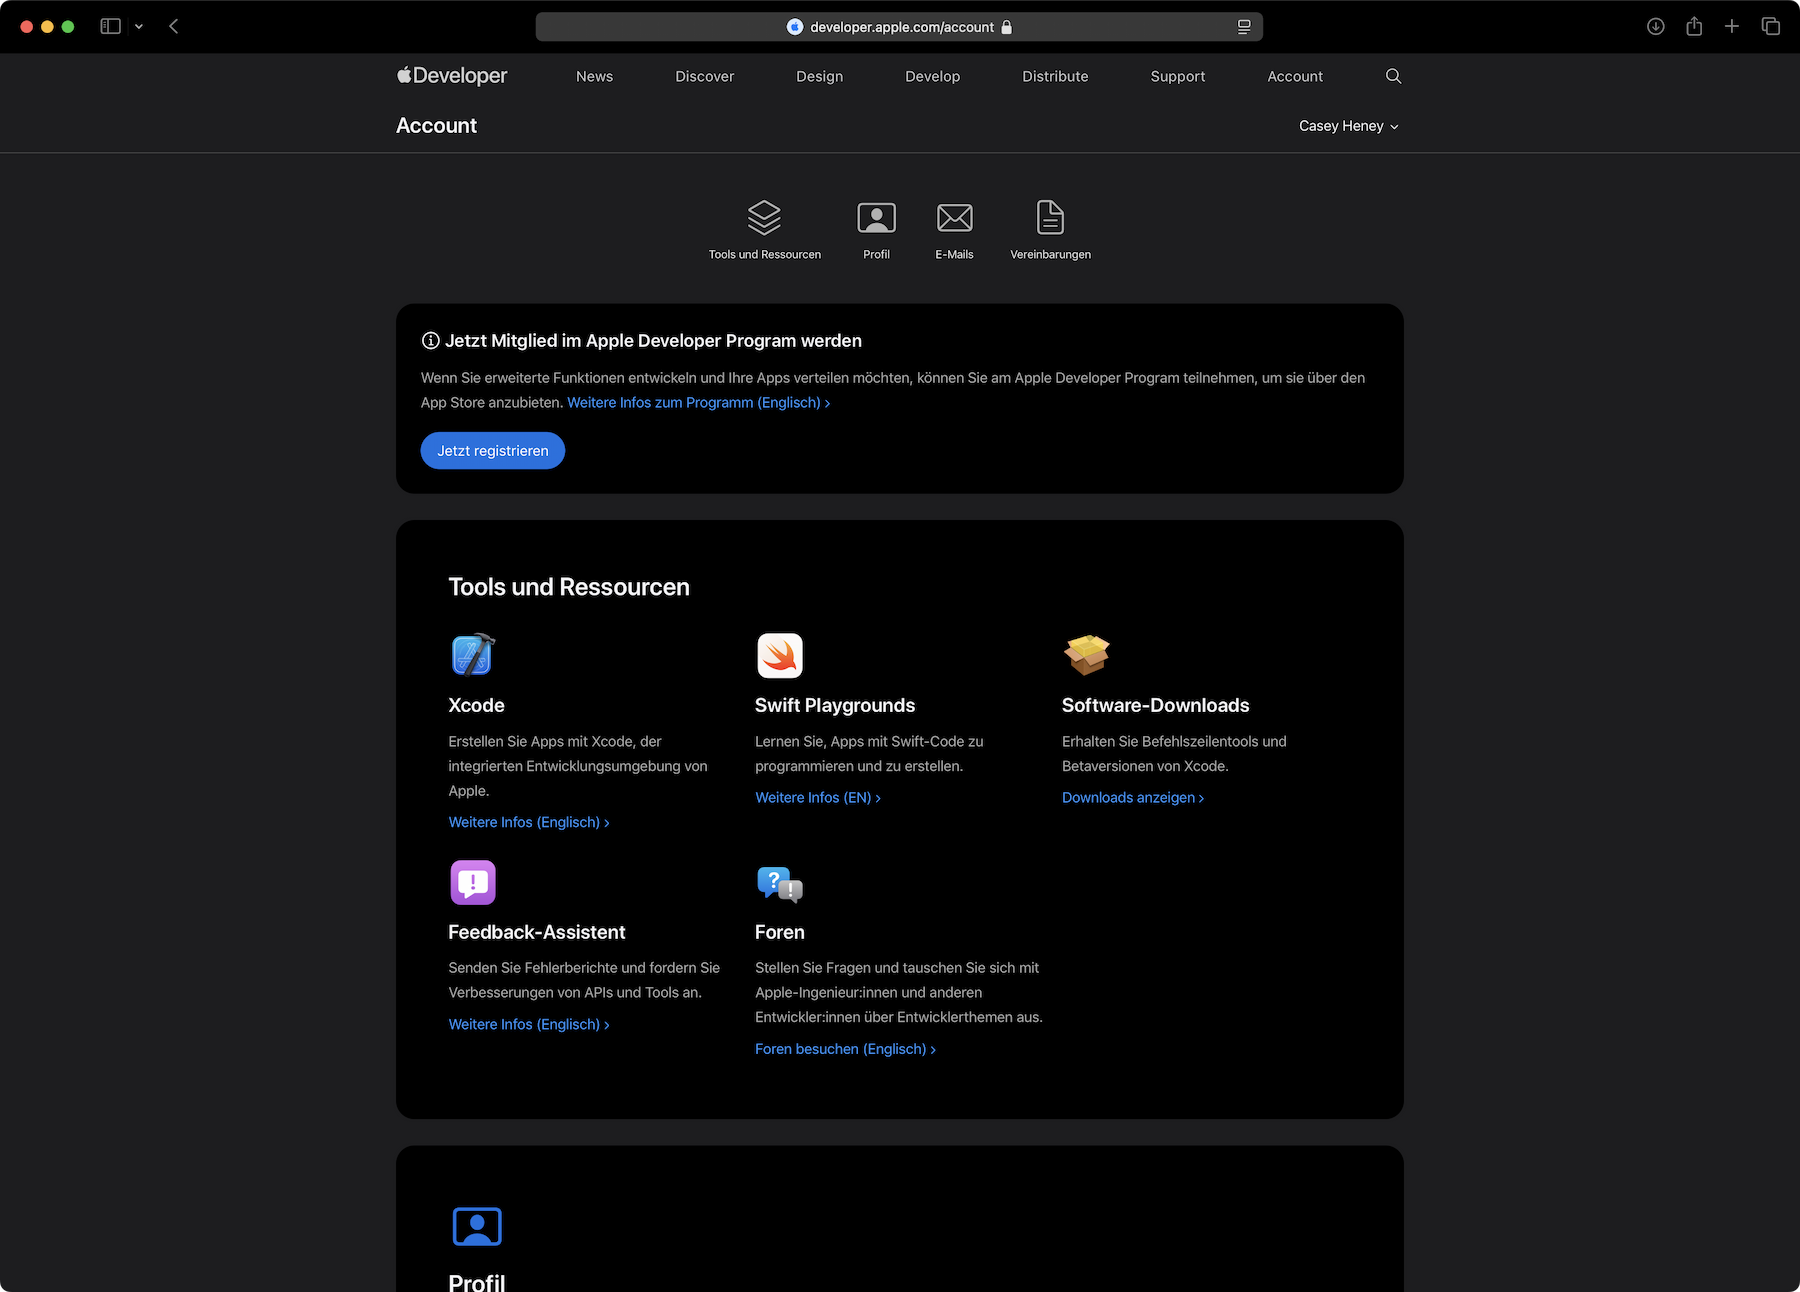
Task: Click the site icon left of URL
Action: click(795, 27)
